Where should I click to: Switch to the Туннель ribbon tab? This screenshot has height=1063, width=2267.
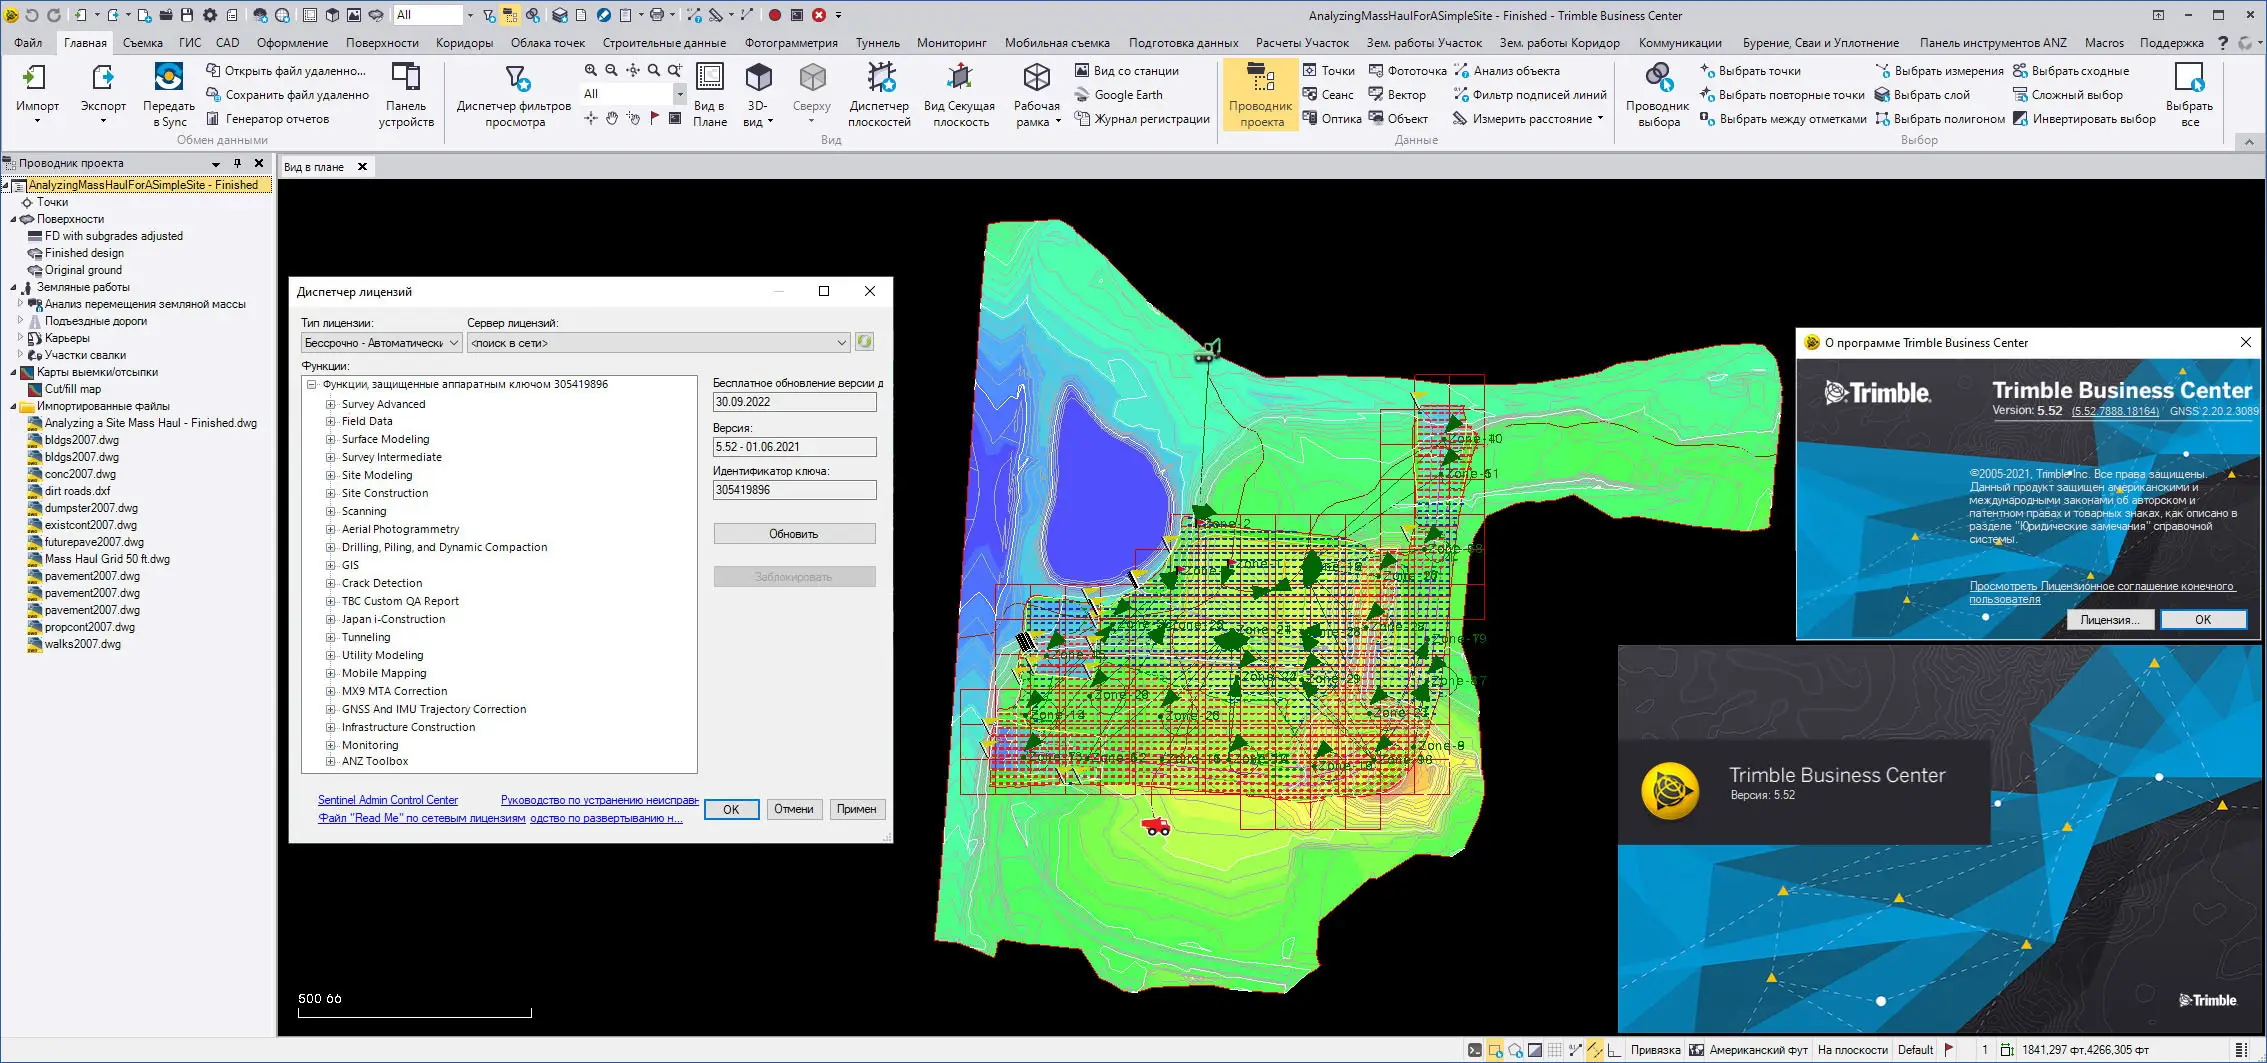877,43
